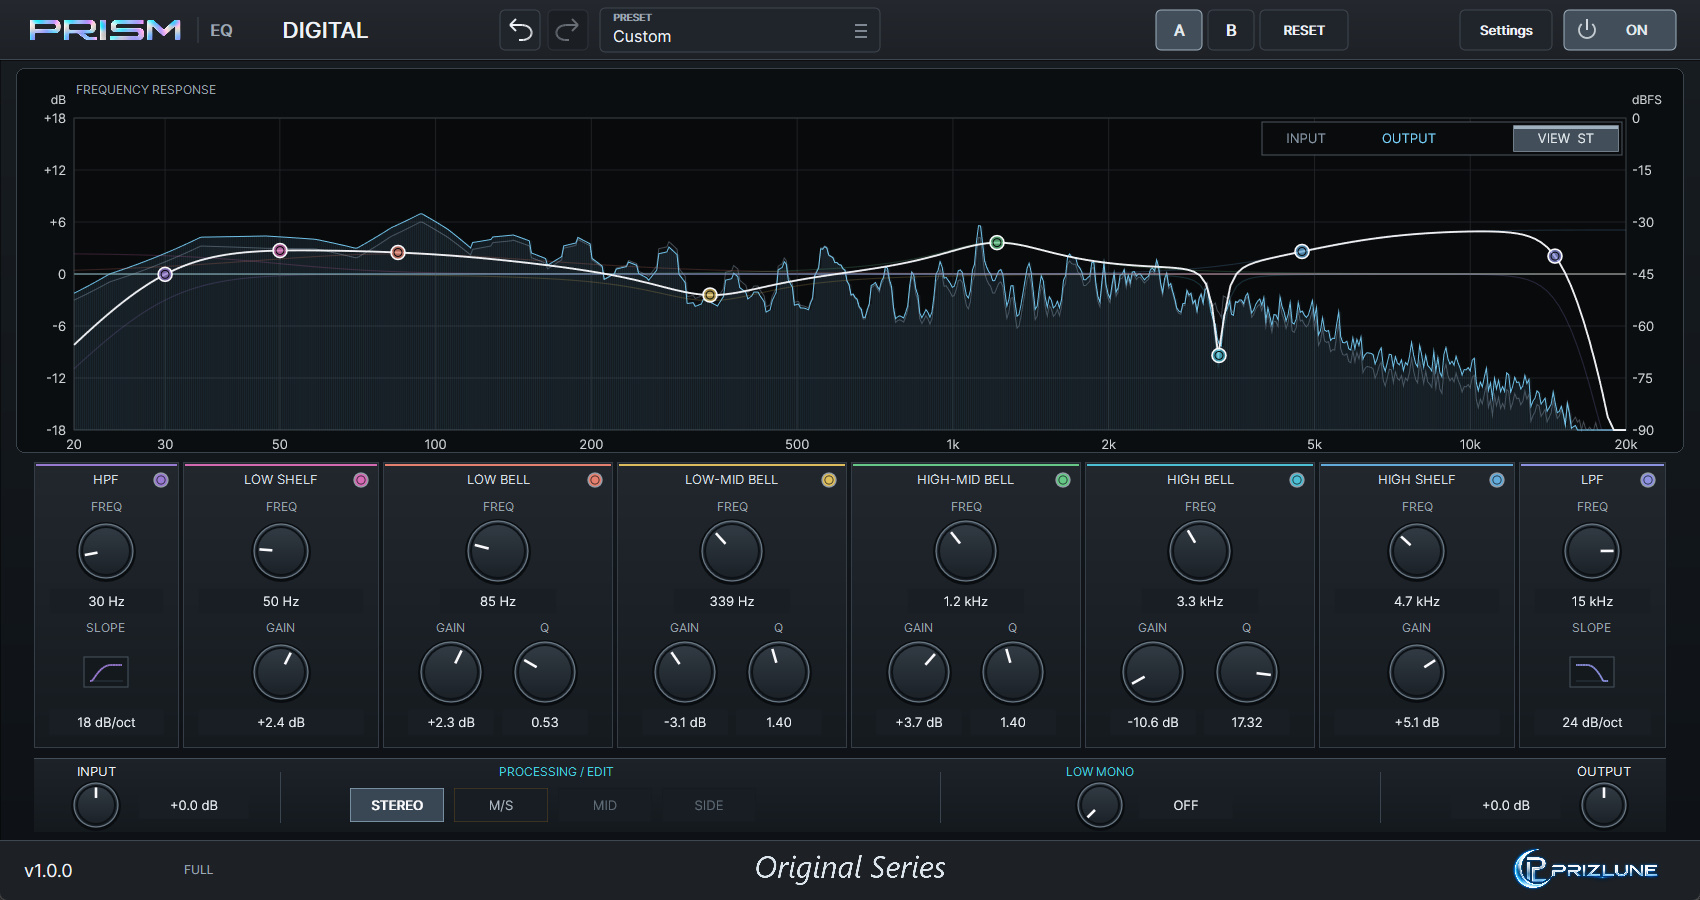Change the 18 dB/oct HPF slope value
Screen dimensions: 1700x900
pos(106,722)
